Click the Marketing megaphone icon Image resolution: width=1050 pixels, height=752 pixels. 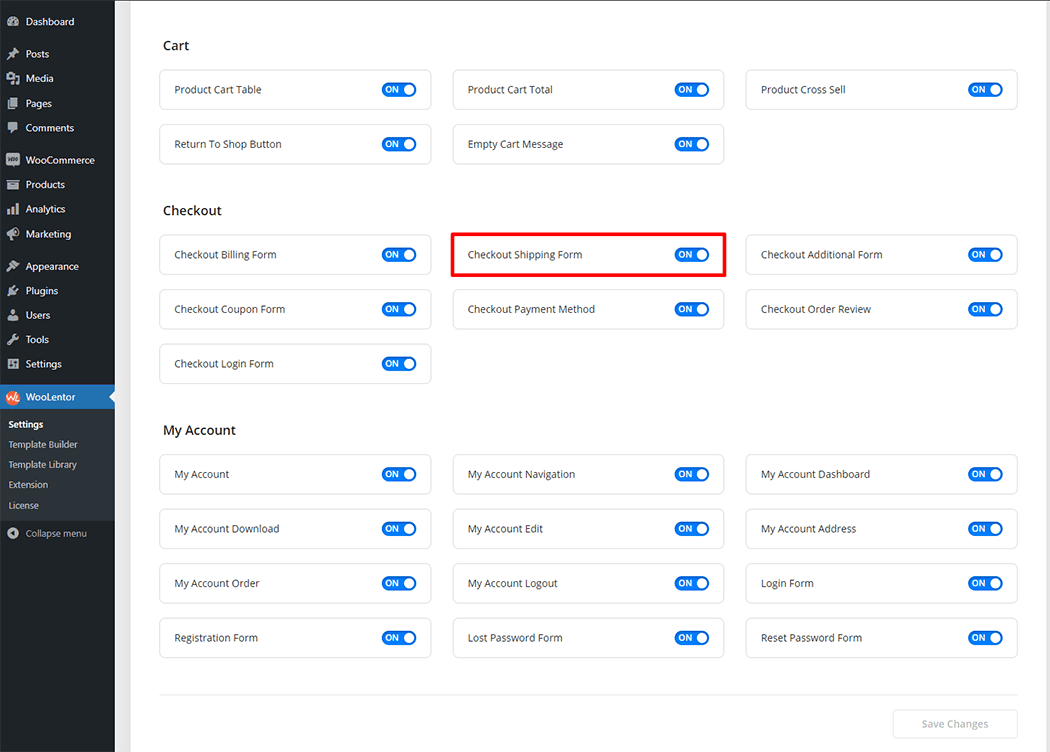(x=13, y=234)
